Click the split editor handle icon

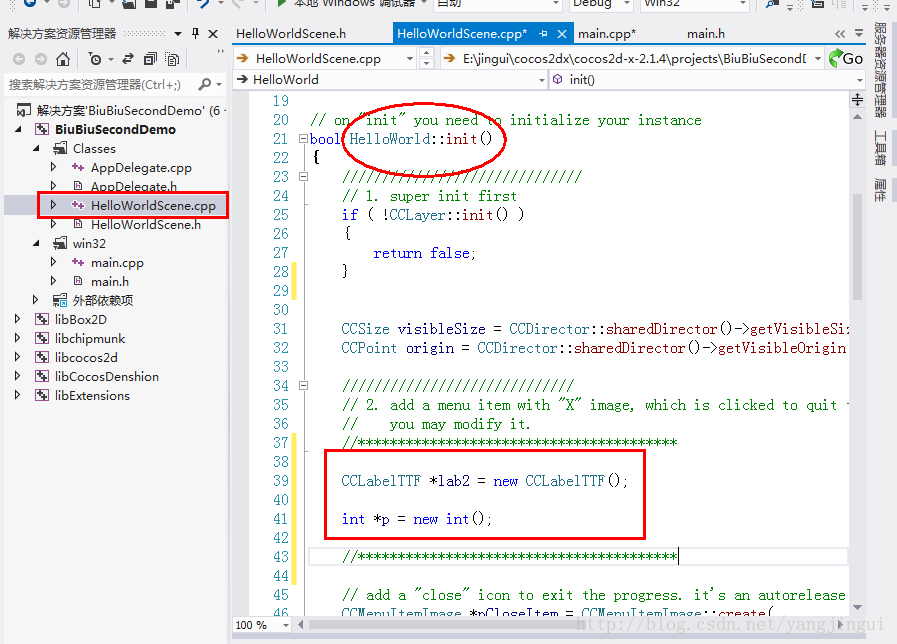(x=857, y=100)
